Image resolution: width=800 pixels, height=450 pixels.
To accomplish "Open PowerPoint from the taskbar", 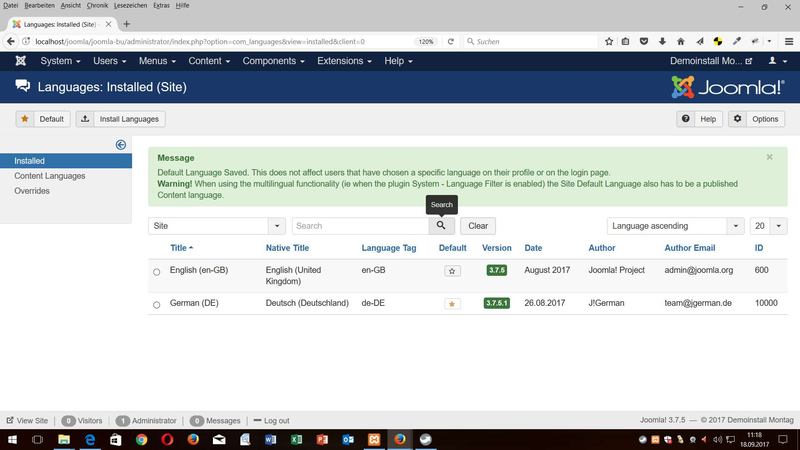I will (x=322, y=439).
